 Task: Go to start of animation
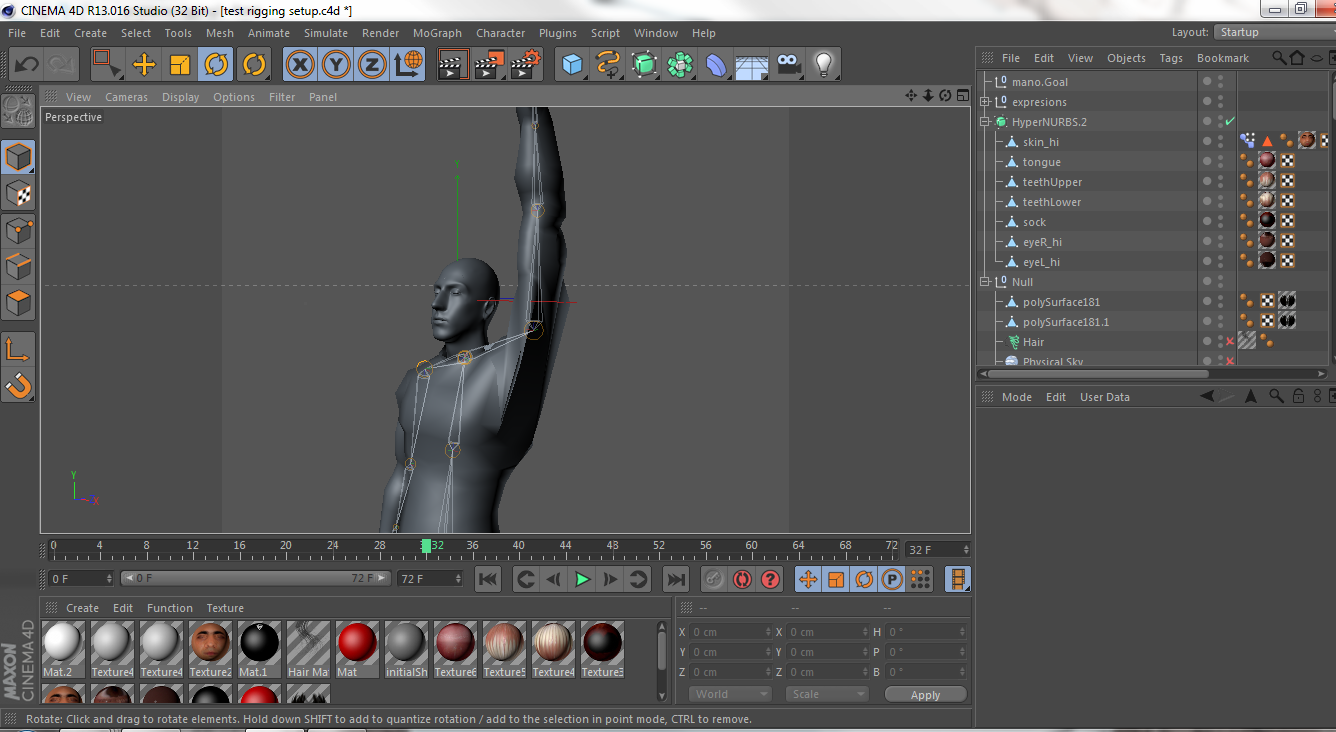487,579
